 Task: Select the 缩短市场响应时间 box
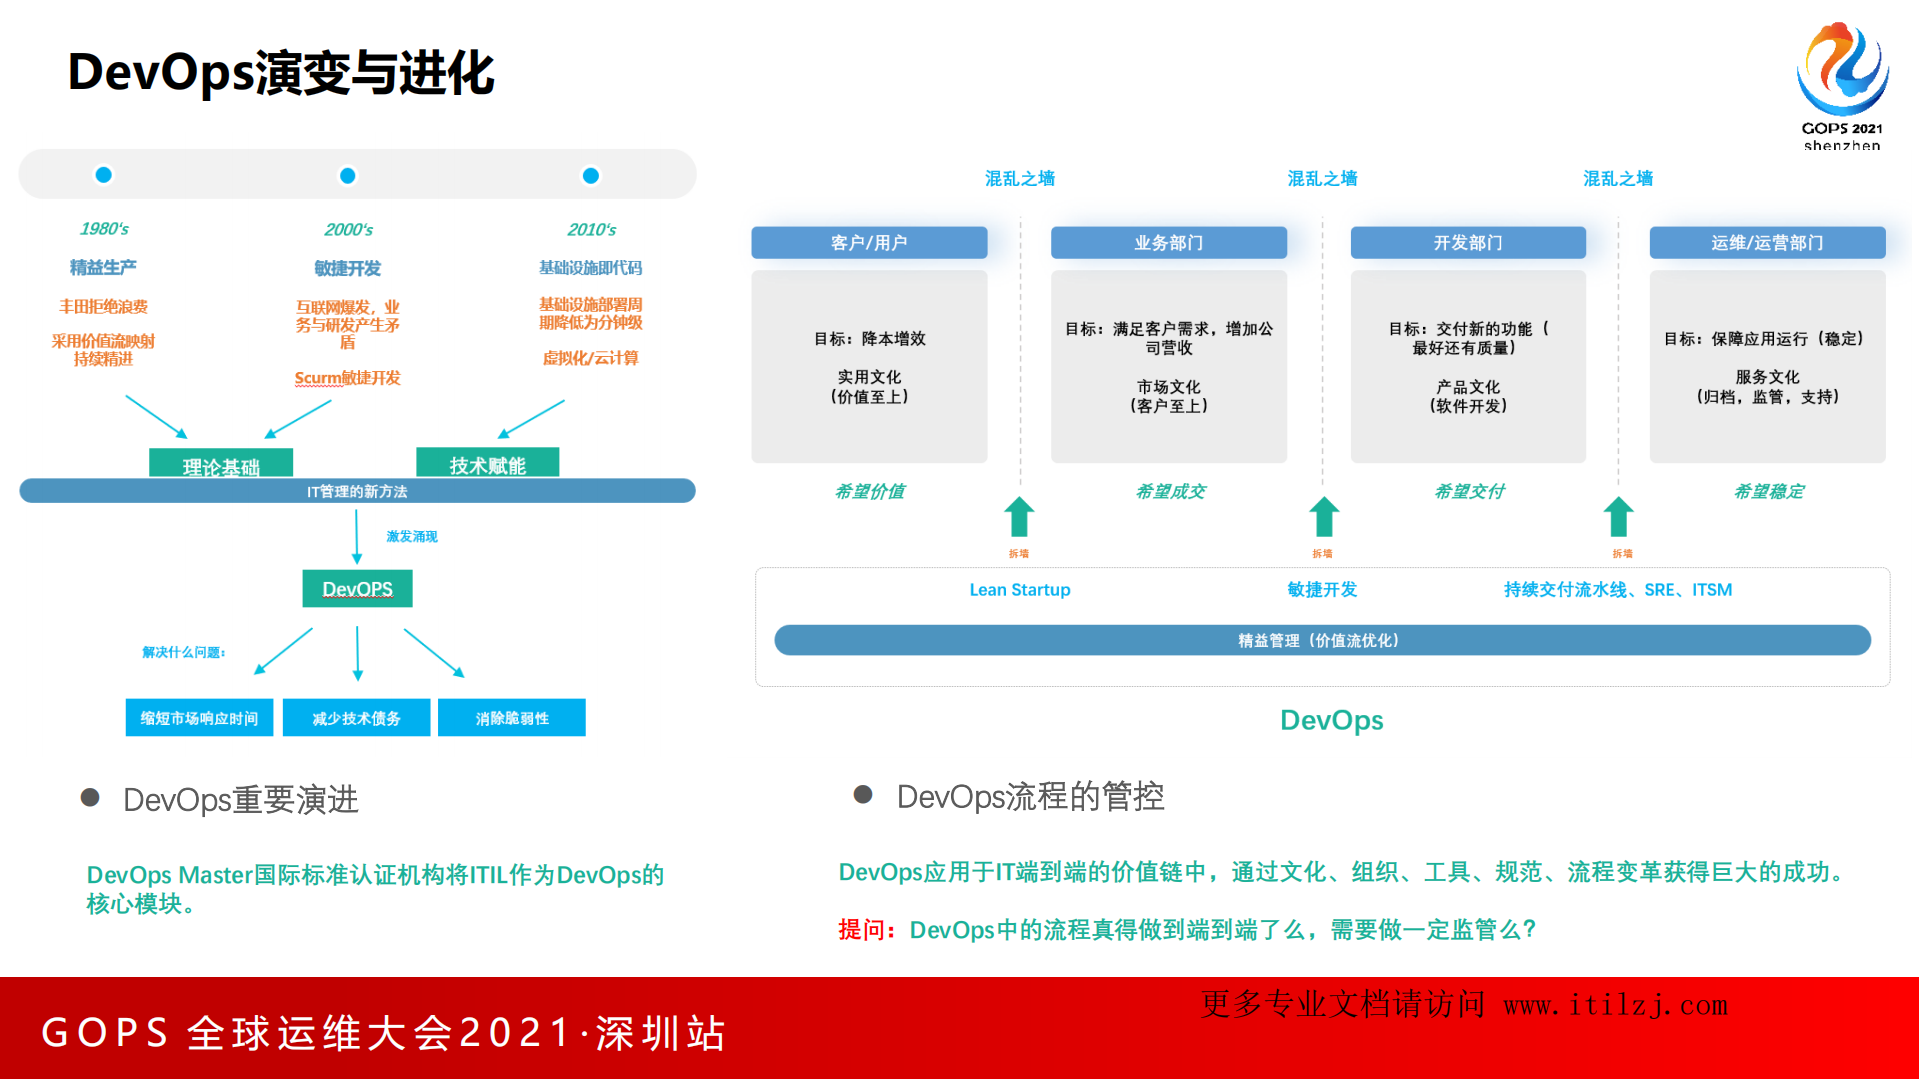pos(199,717)
